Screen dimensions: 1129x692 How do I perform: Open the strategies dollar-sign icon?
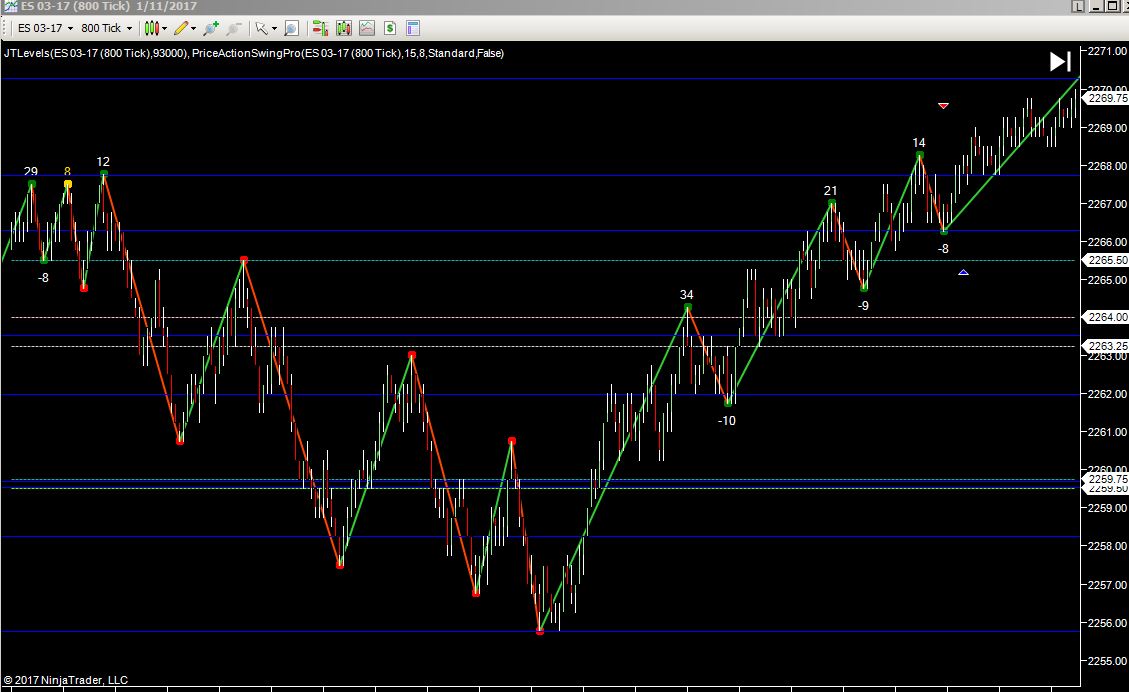tap(390, 28)
